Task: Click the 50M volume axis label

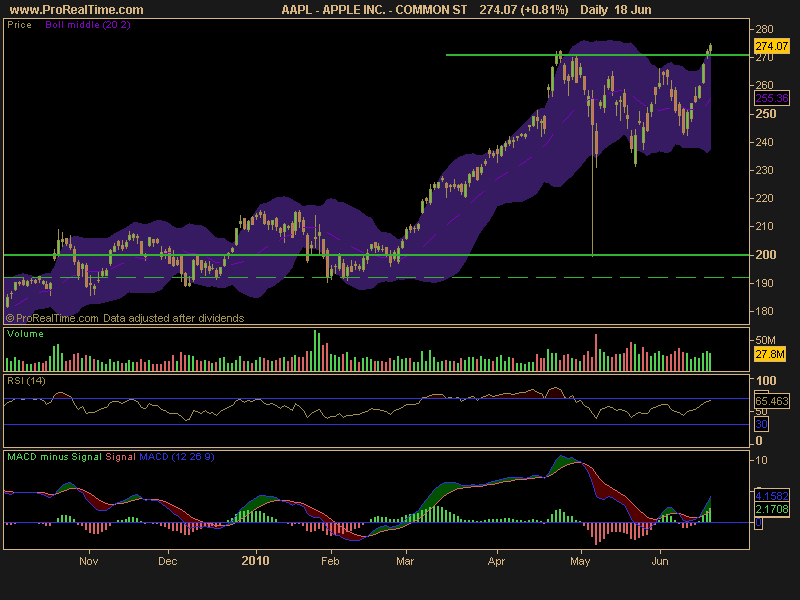Action: click(765, 340)
